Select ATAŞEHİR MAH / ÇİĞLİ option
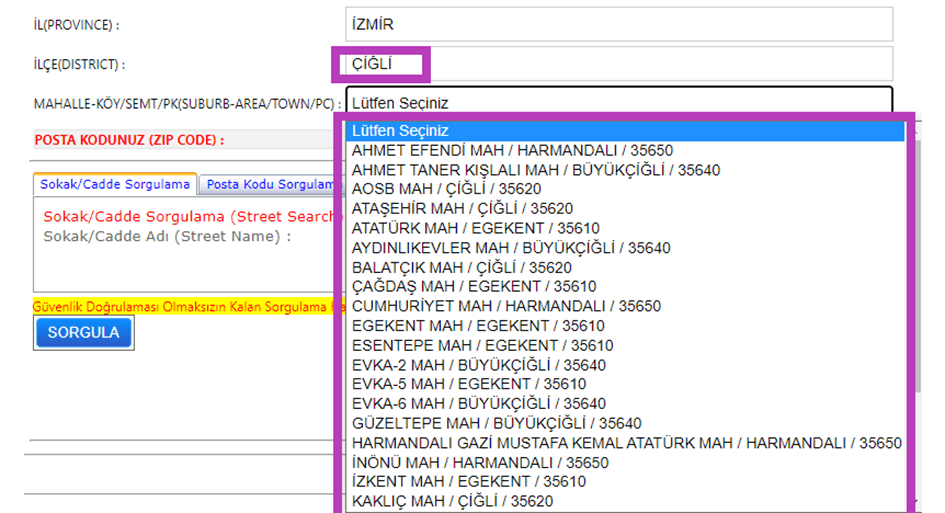 [461, 209]
